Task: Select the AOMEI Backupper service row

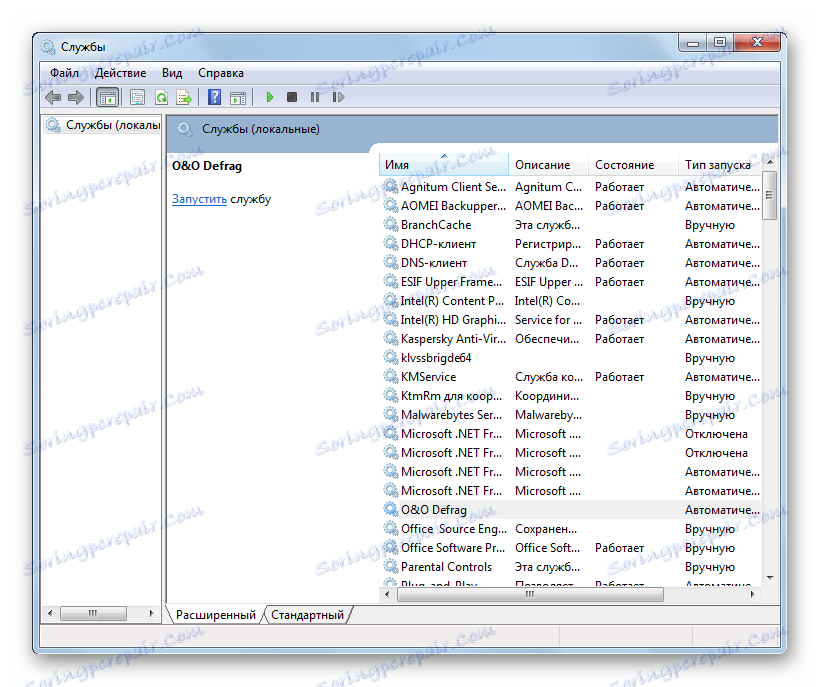Action: click(571, 205)
